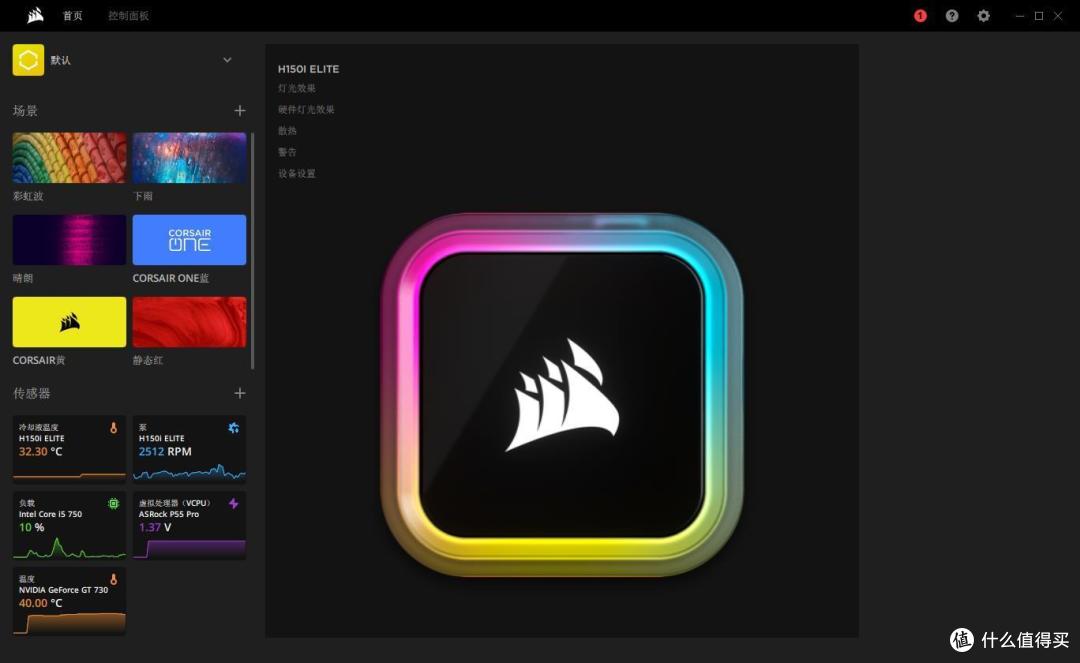This screenshot has height=663, width=1080.
Task: Open the 散热 cooling menu item
Action: coord(287,131)
